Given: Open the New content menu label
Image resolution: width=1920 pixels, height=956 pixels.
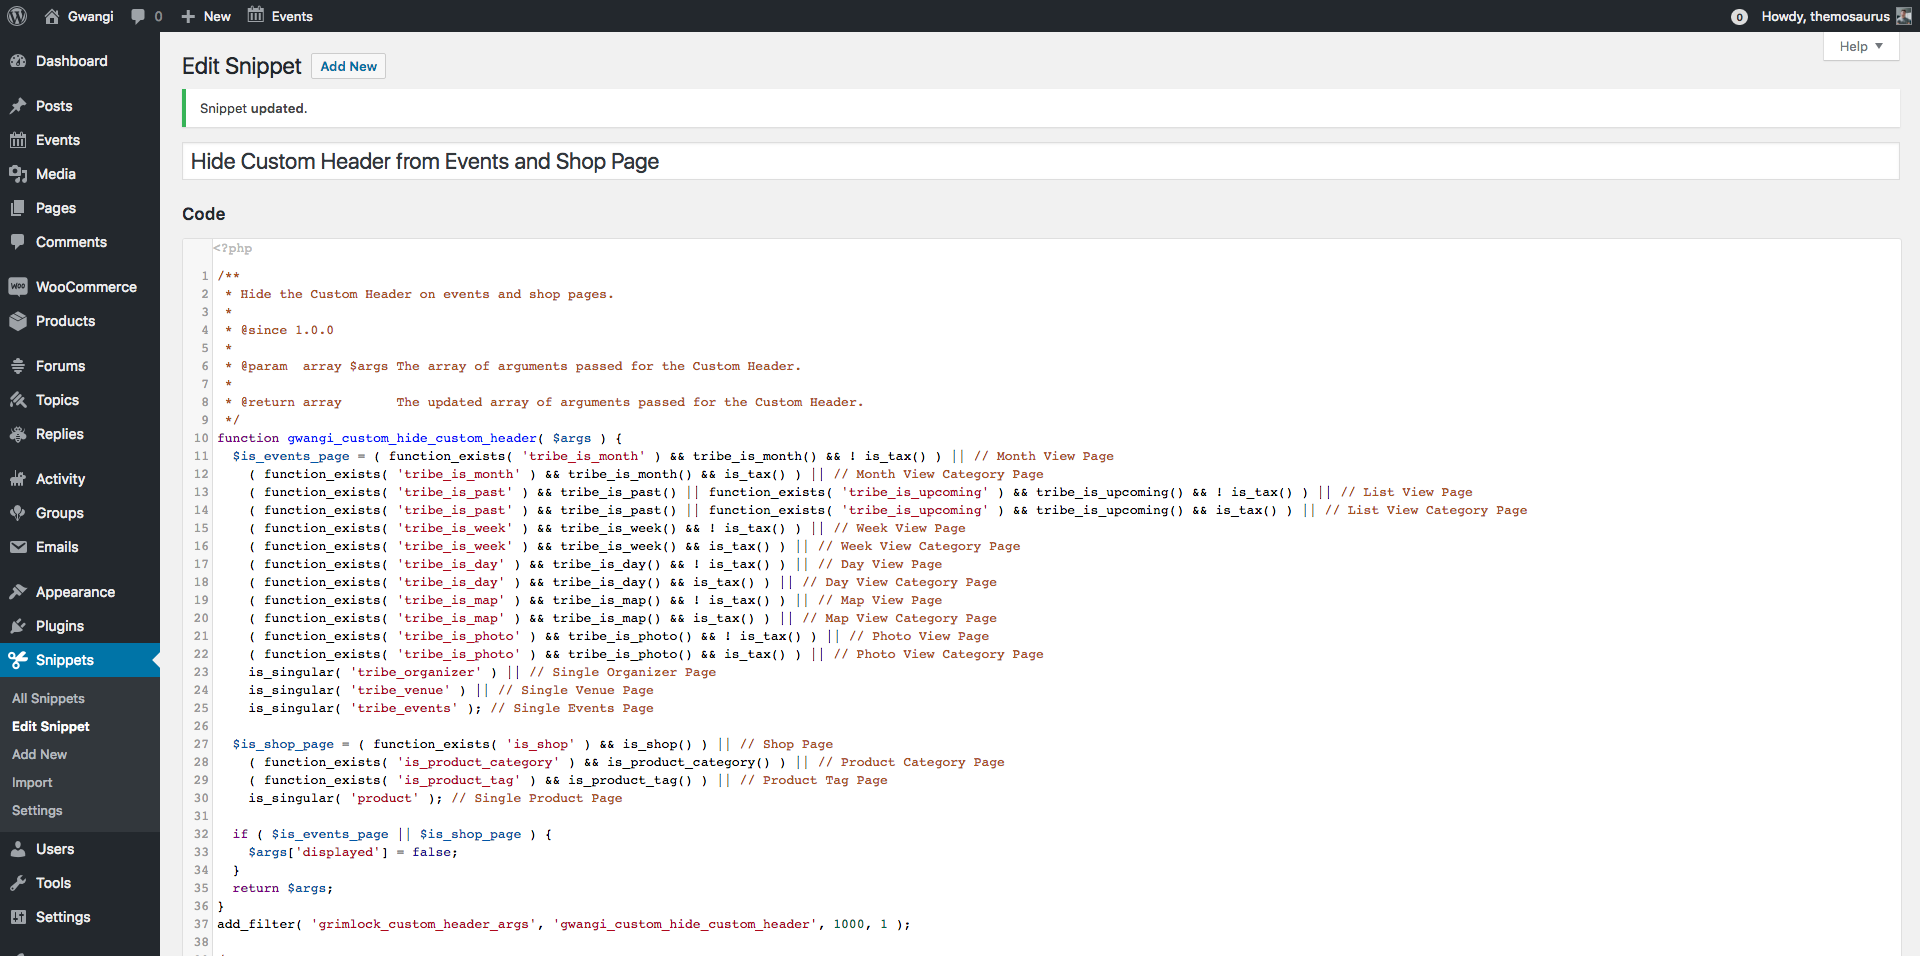Looking at the screenshot, I should 217,16.
